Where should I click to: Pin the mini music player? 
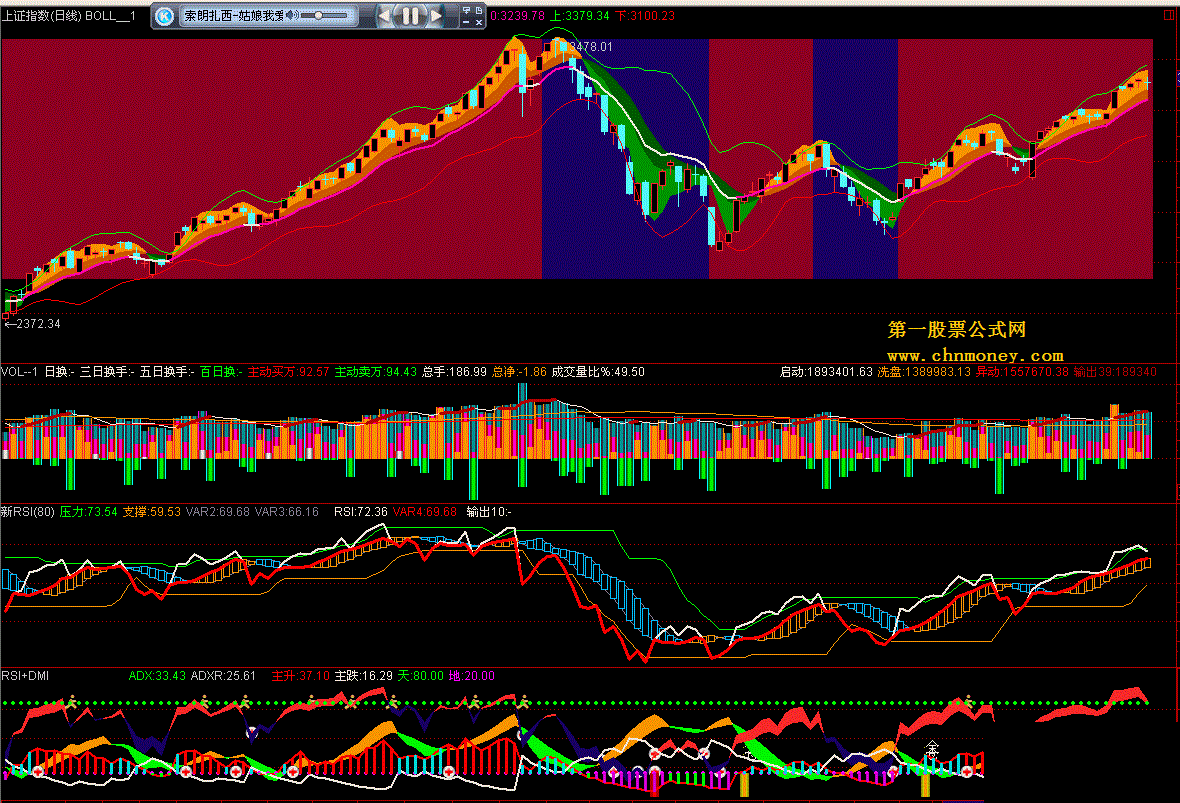point(467,10)
